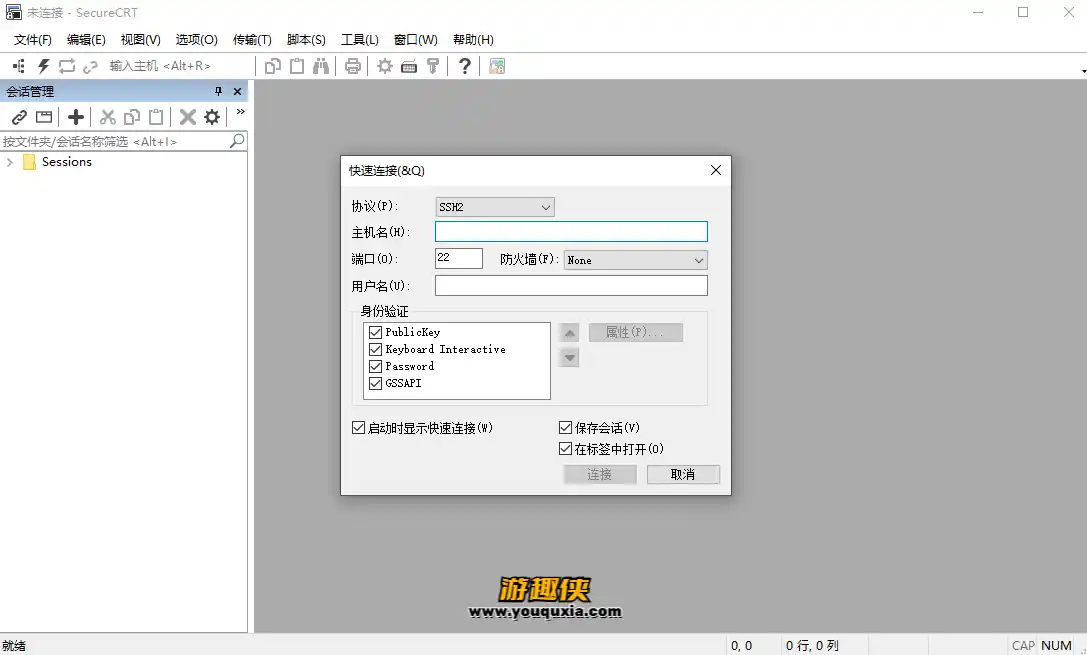Toggle the Password authentication checkbox
1087x655 pixels.
click(x=376, y=366)
